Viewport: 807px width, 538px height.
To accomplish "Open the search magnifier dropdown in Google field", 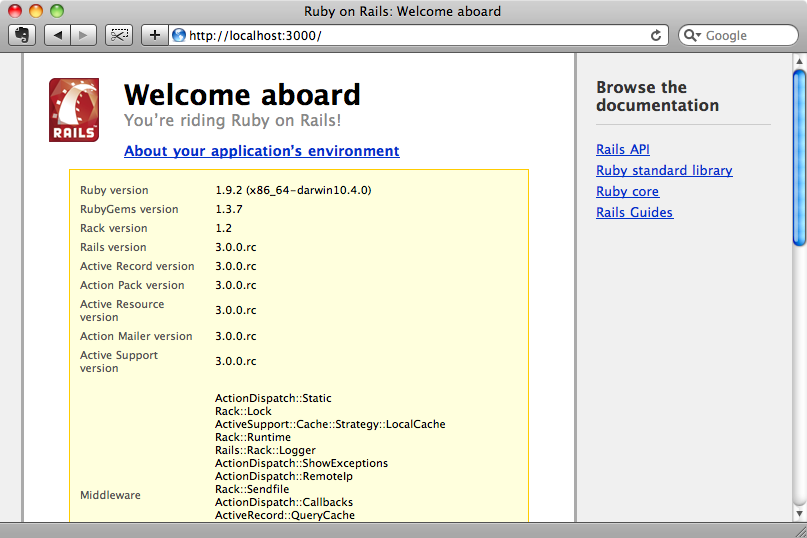I will click(x=692, y=36).
